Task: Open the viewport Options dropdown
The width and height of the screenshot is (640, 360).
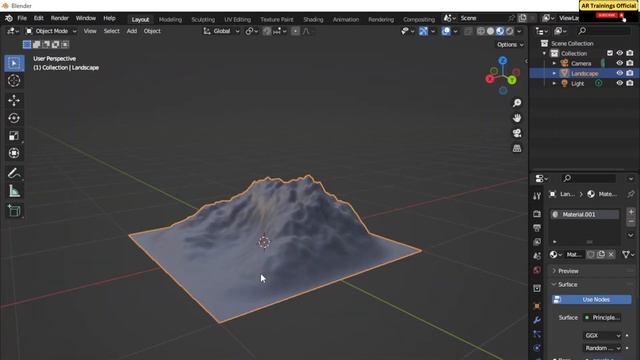Action: (x=510, y=44)
